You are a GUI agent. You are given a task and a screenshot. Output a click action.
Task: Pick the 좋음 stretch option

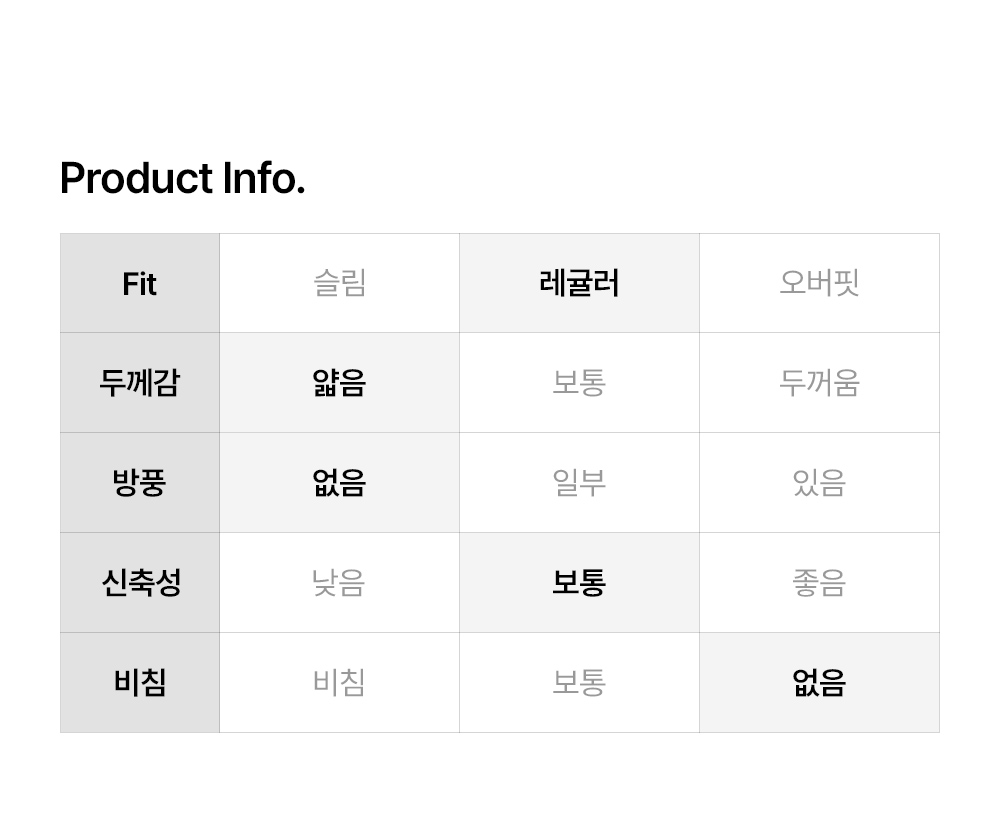[x=819, y=583]
